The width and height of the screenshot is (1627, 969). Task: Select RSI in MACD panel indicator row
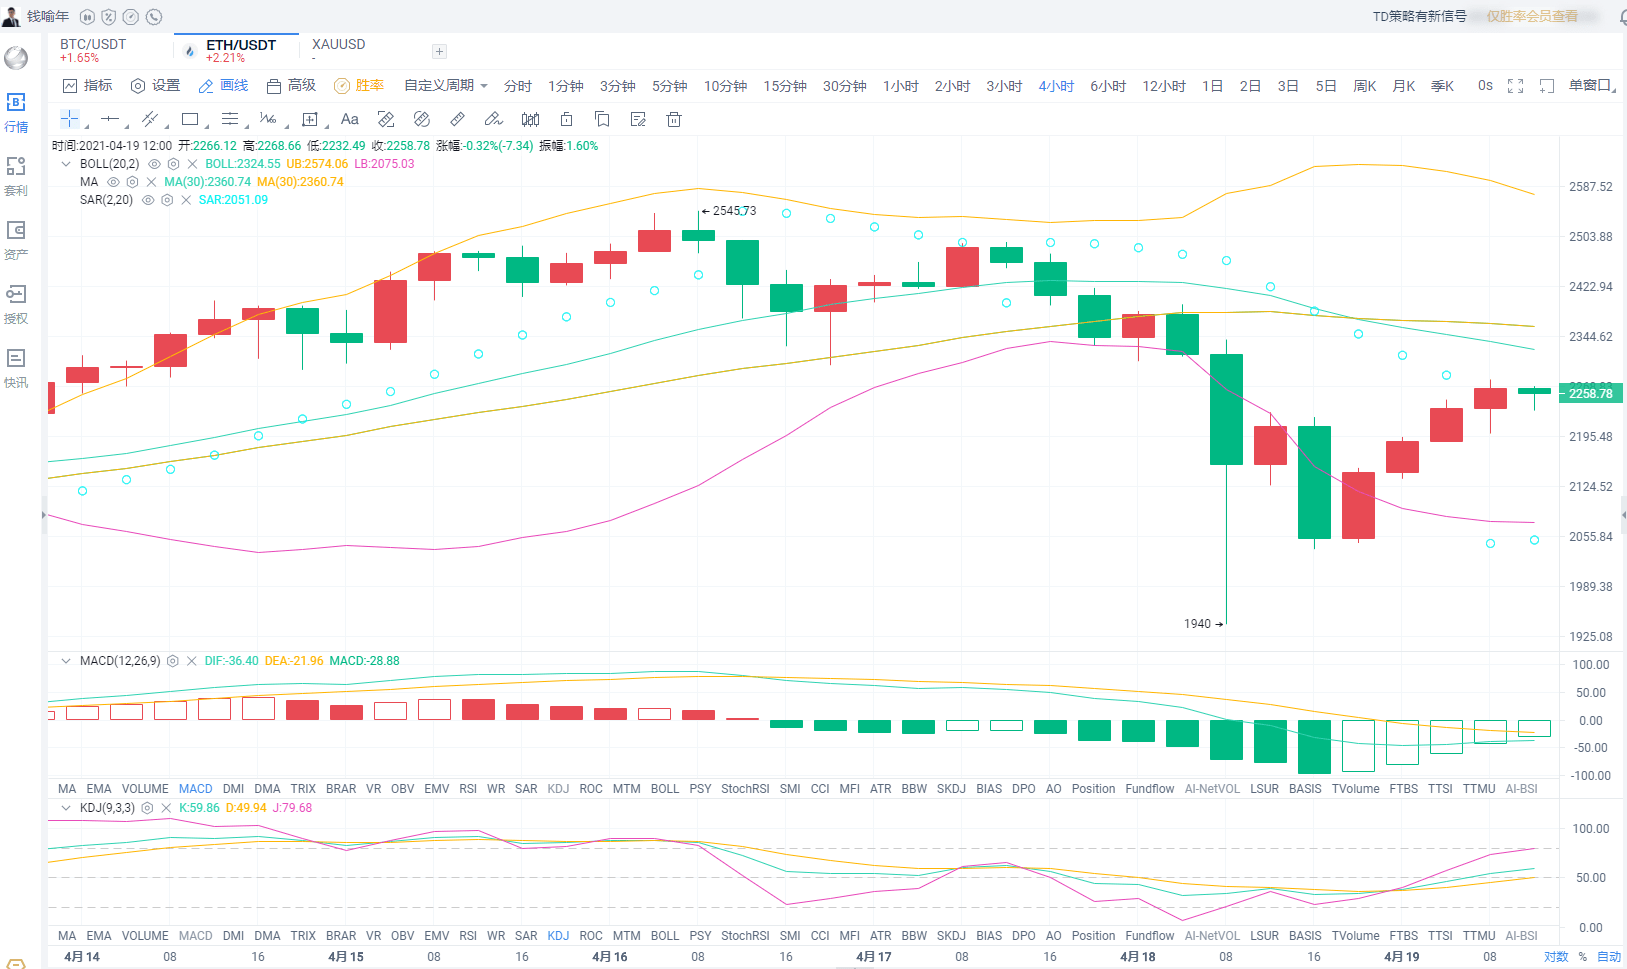468,789
